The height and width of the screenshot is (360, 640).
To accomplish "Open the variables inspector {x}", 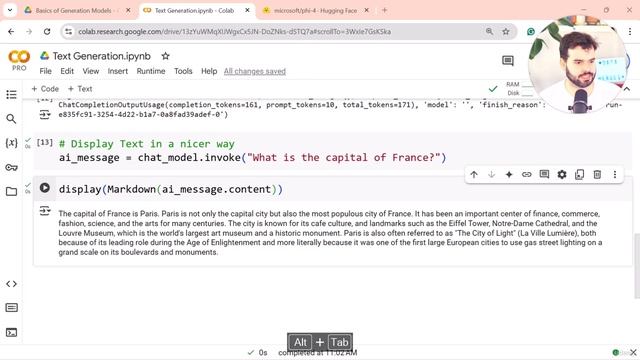I will [x=11, y=143].
